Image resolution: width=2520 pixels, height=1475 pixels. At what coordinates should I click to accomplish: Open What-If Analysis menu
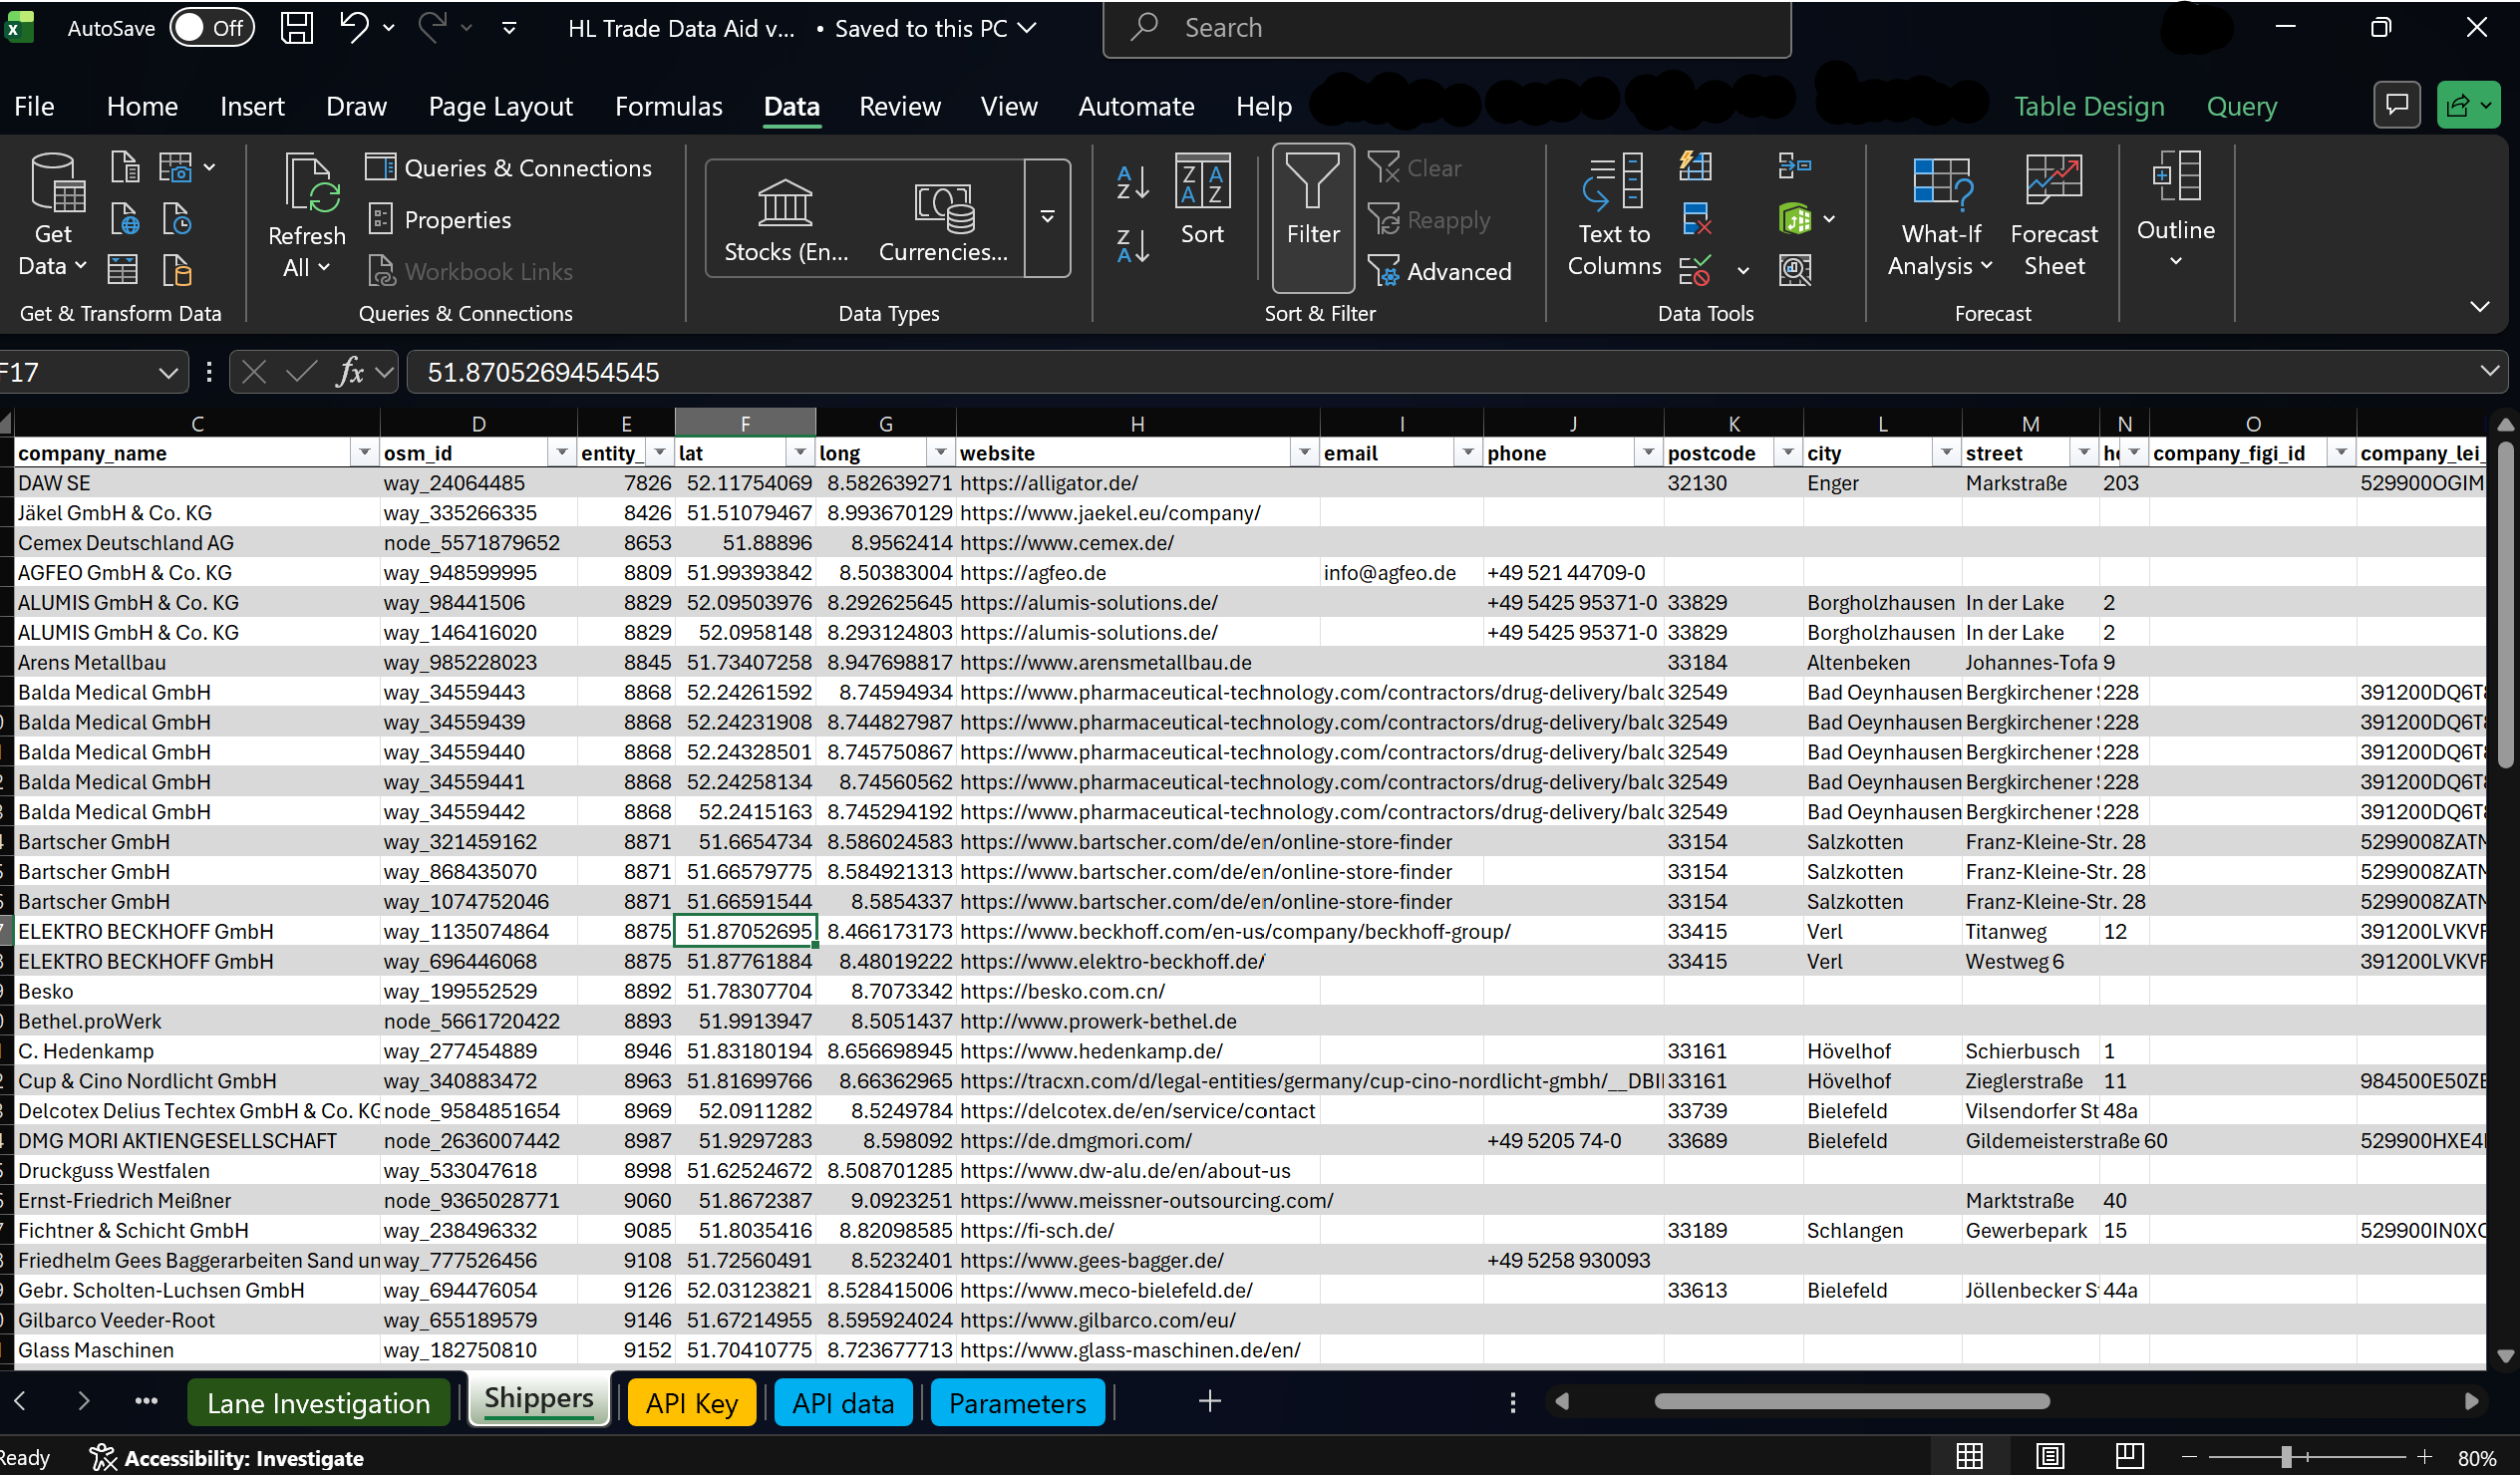(1940, 215)
